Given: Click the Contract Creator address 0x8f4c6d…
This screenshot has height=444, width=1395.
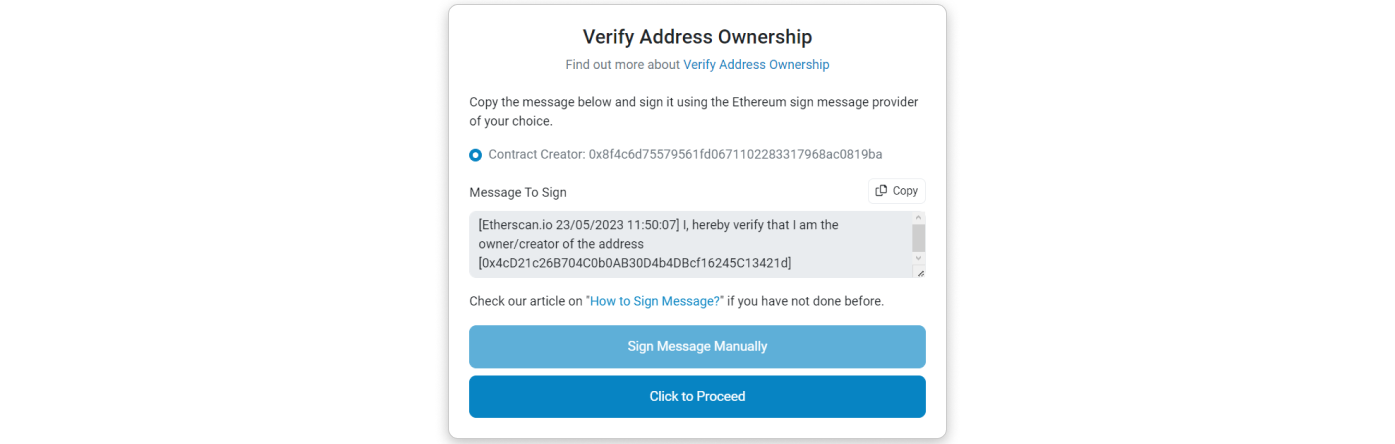Looking at the screenshot, I should [x=735, y=154].
